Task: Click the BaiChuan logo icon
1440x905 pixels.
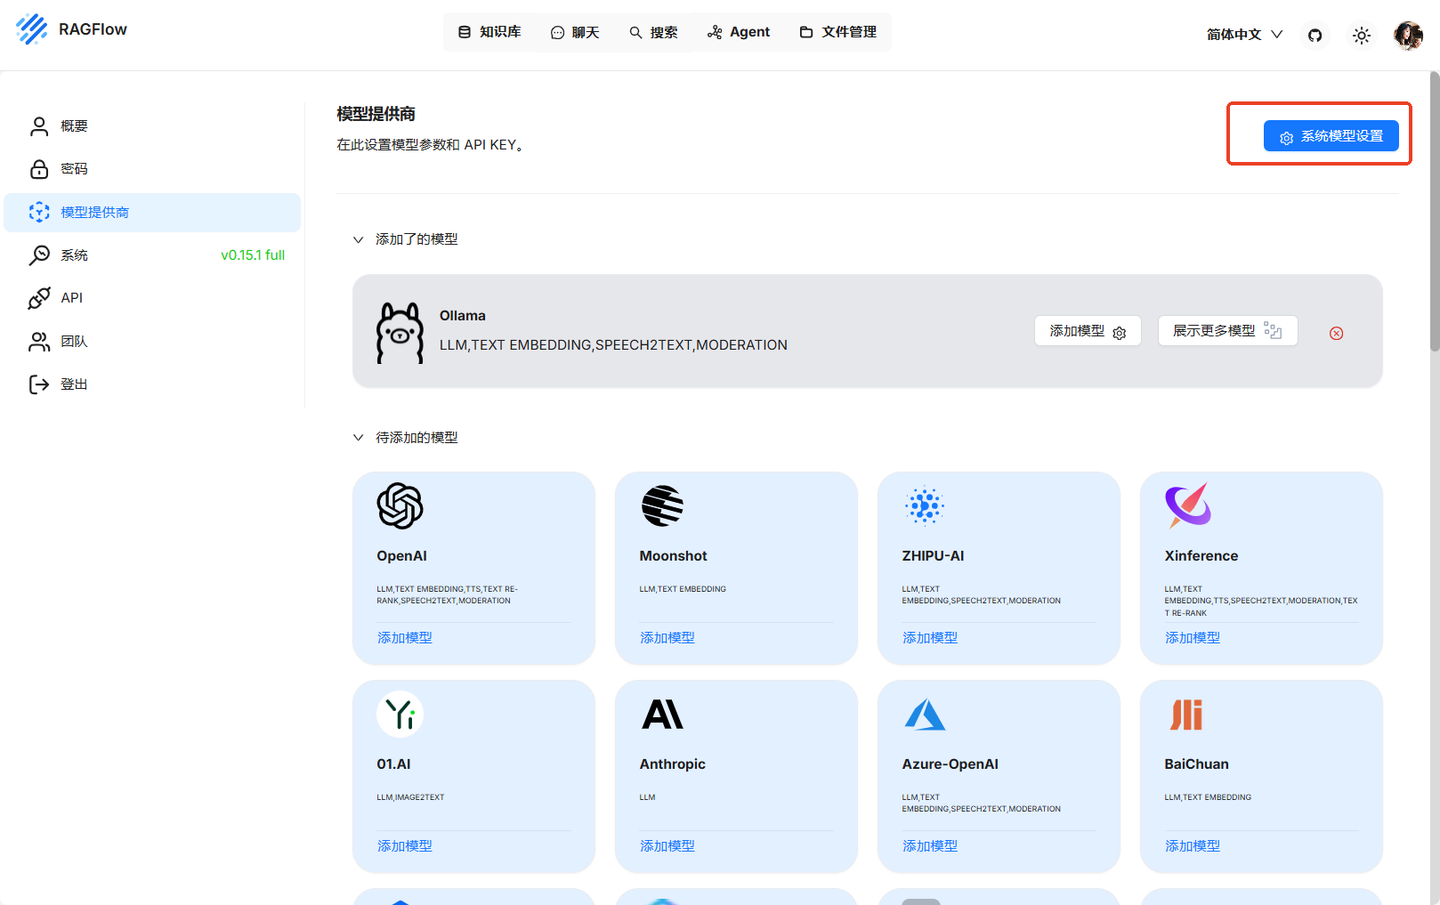Action: [x=1187, y=714]
